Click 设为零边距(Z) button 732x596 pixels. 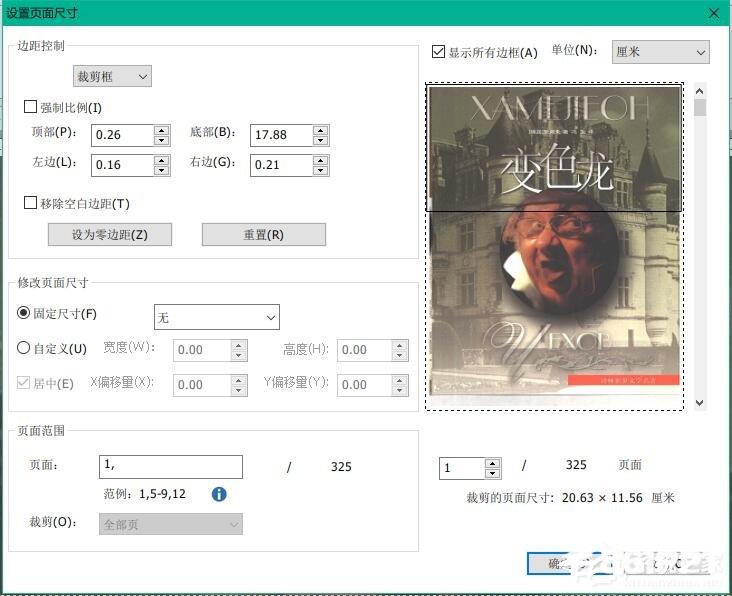click(x=110, y=234)
